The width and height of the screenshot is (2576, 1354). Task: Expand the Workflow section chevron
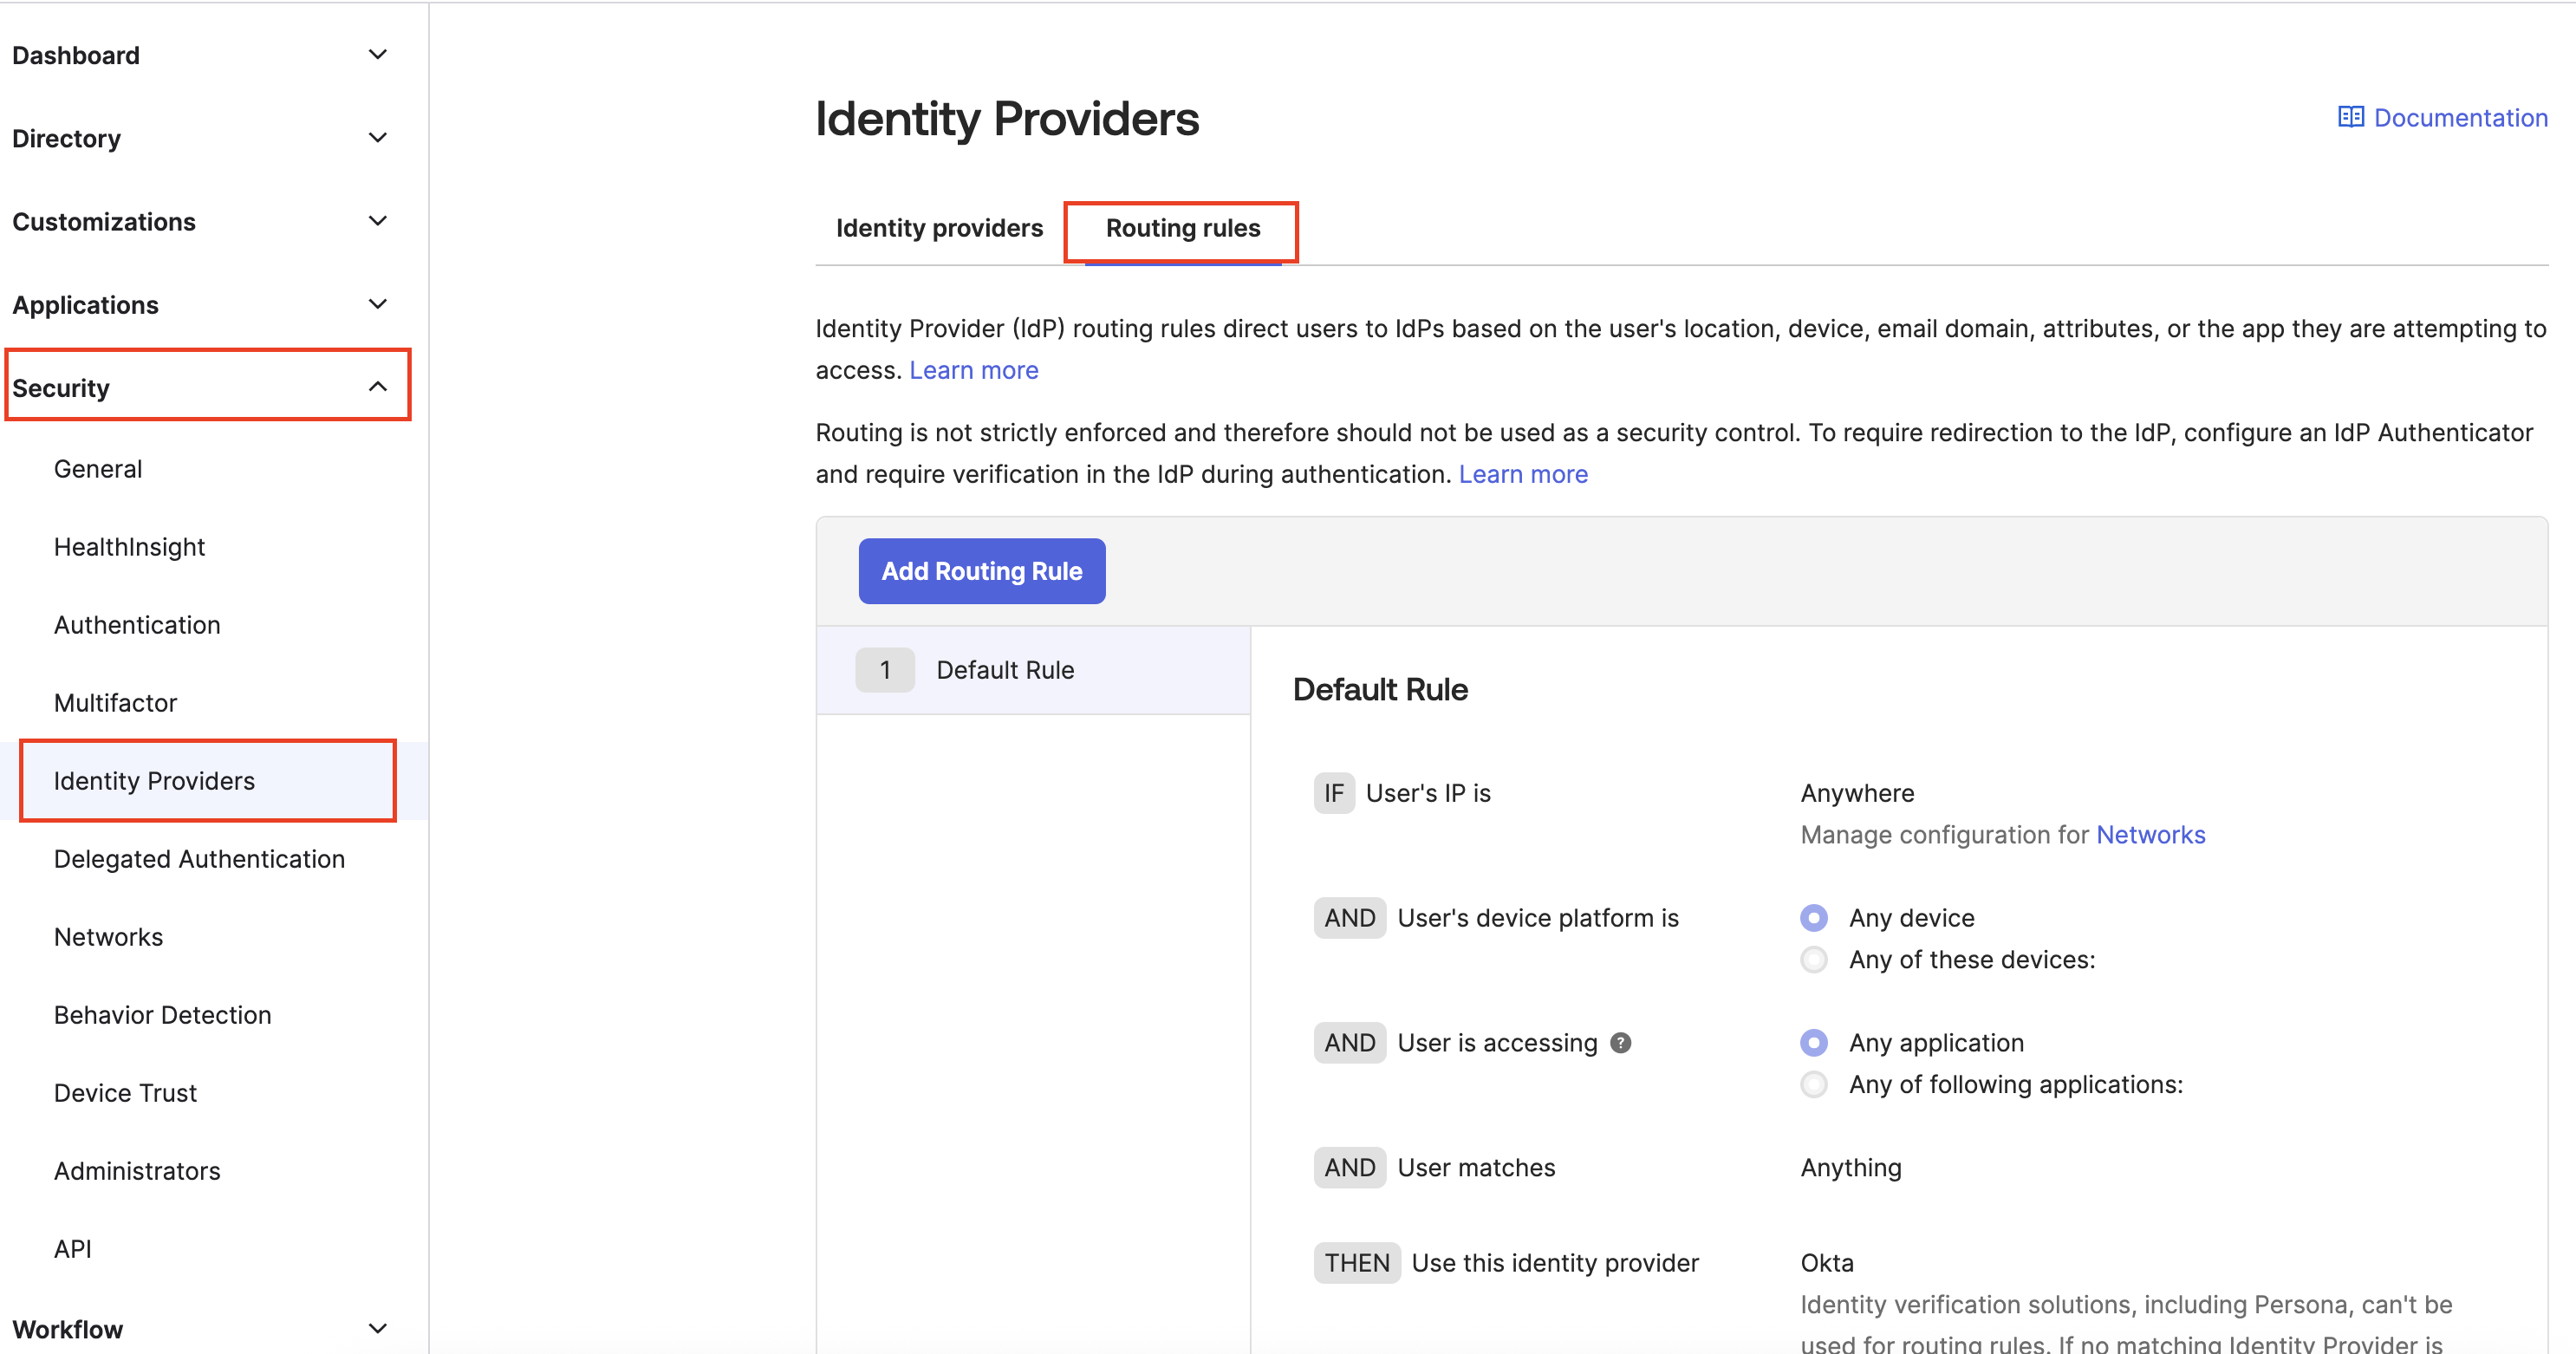[x=378, y=1329]
